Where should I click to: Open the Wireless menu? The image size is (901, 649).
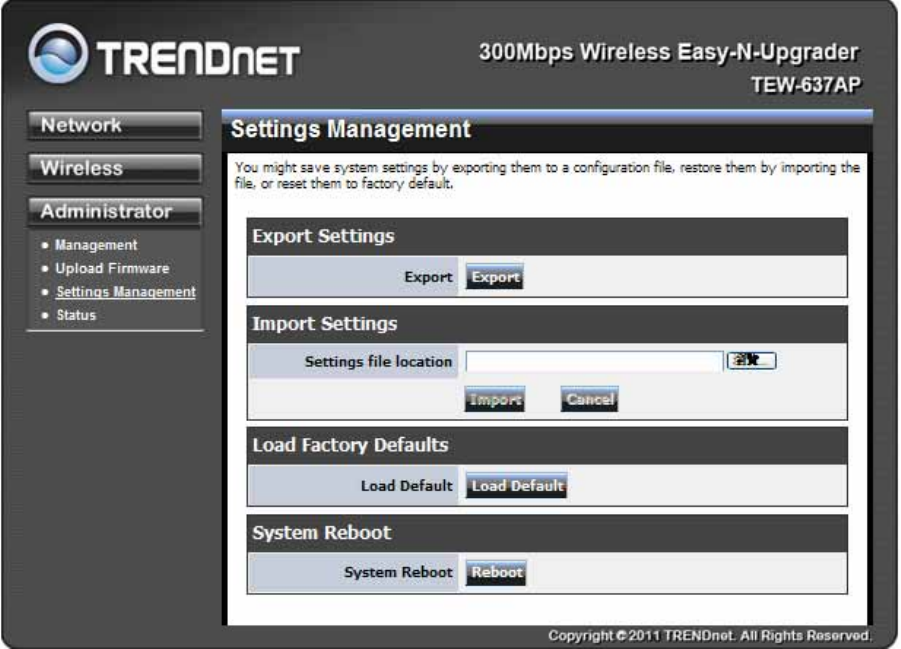pos(114,168)
